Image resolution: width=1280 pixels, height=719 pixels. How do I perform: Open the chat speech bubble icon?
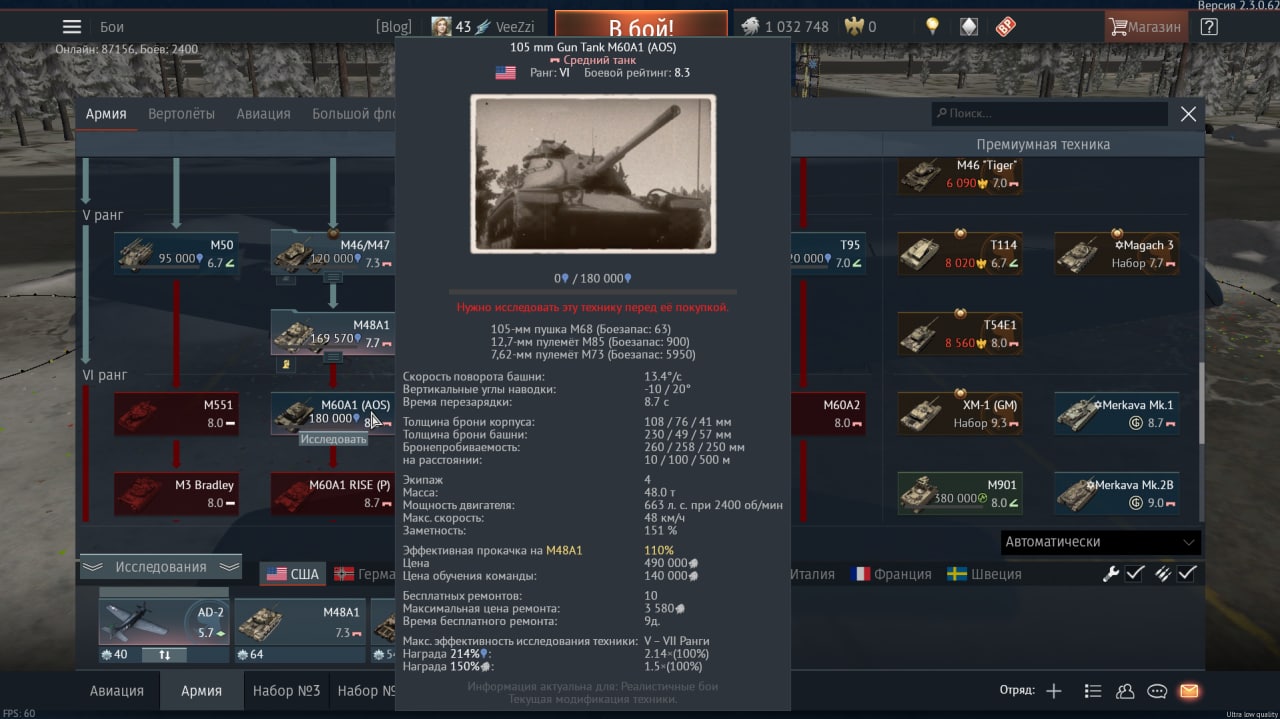click(1157, 691)
